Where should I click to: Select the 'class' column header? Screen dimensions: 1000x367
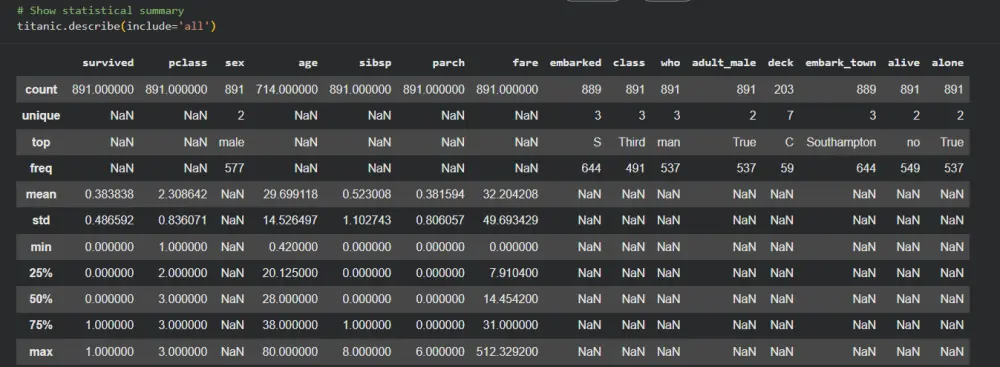[629, 63]
